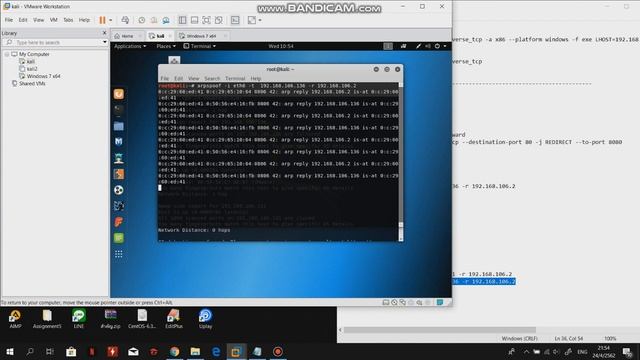Click the terminal vertical scrollbar
This screenshot has height=360, width=640.
[401, 162]
